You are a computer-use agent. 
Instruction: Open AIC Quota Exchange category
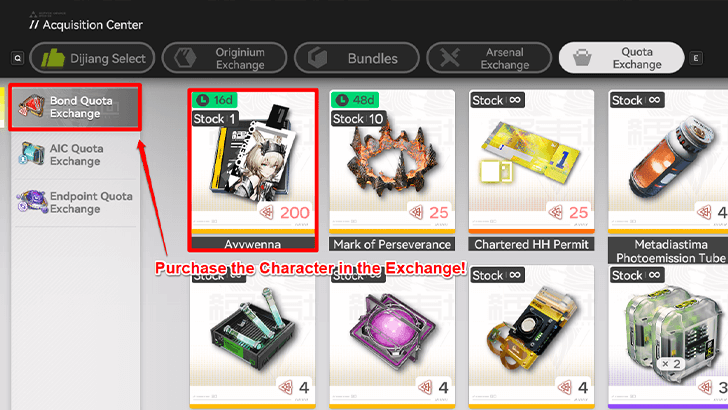[75, 155]
